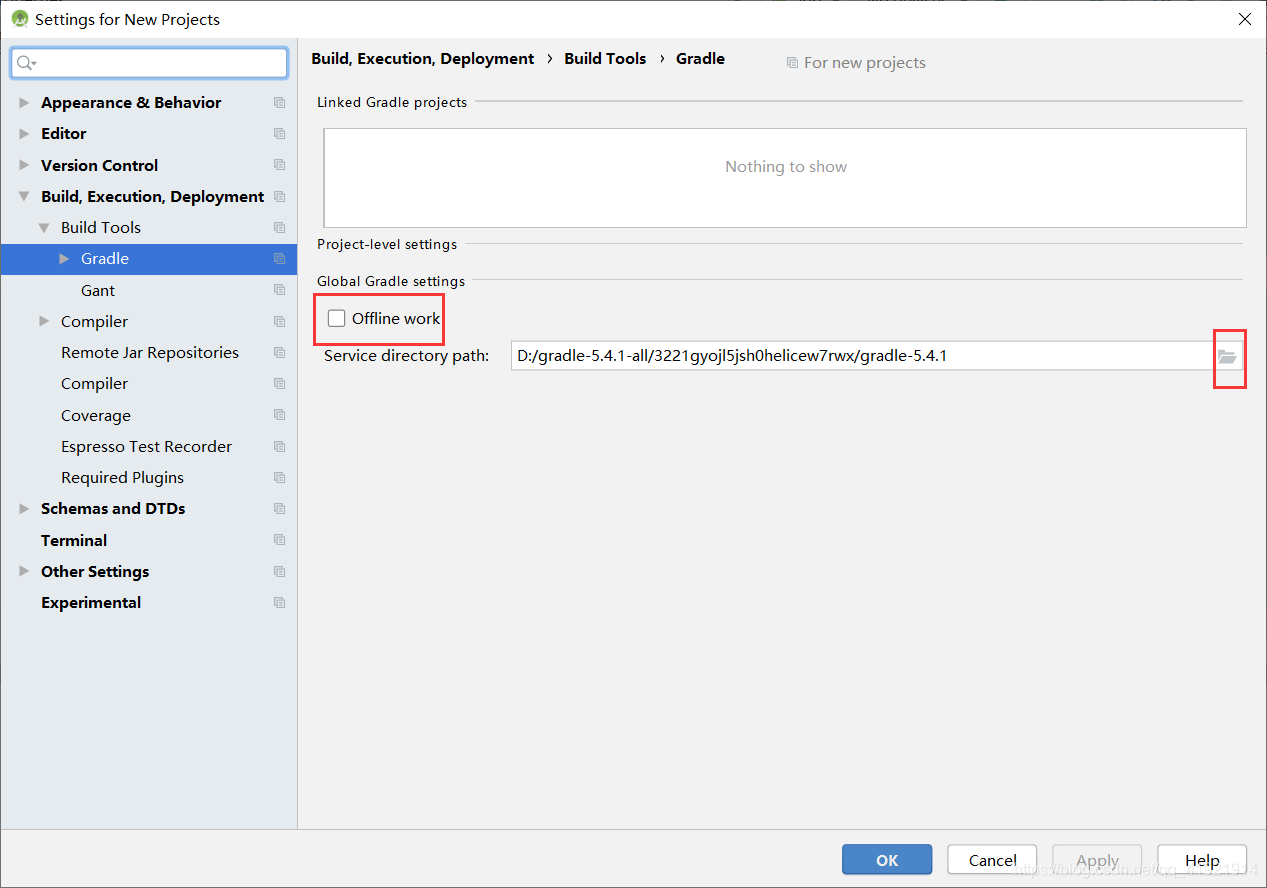Image resolution: width=1267 pixels, height=888 pixels.
Task: Dismiss dialog with Cancel button
Action: (993, 860)
